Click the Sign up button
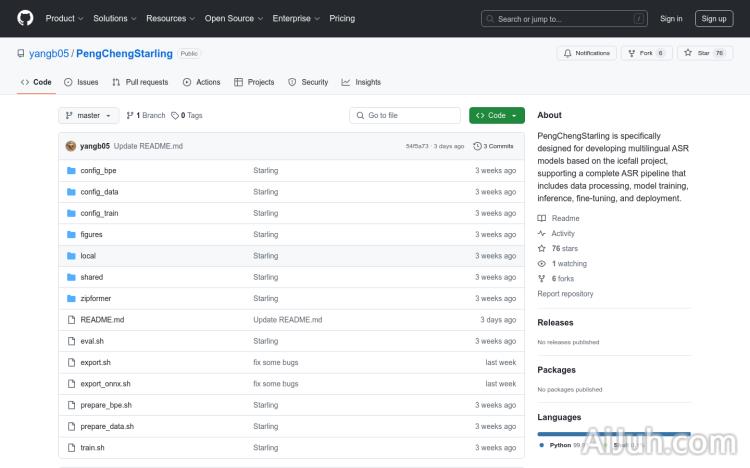 coord(714,18)
